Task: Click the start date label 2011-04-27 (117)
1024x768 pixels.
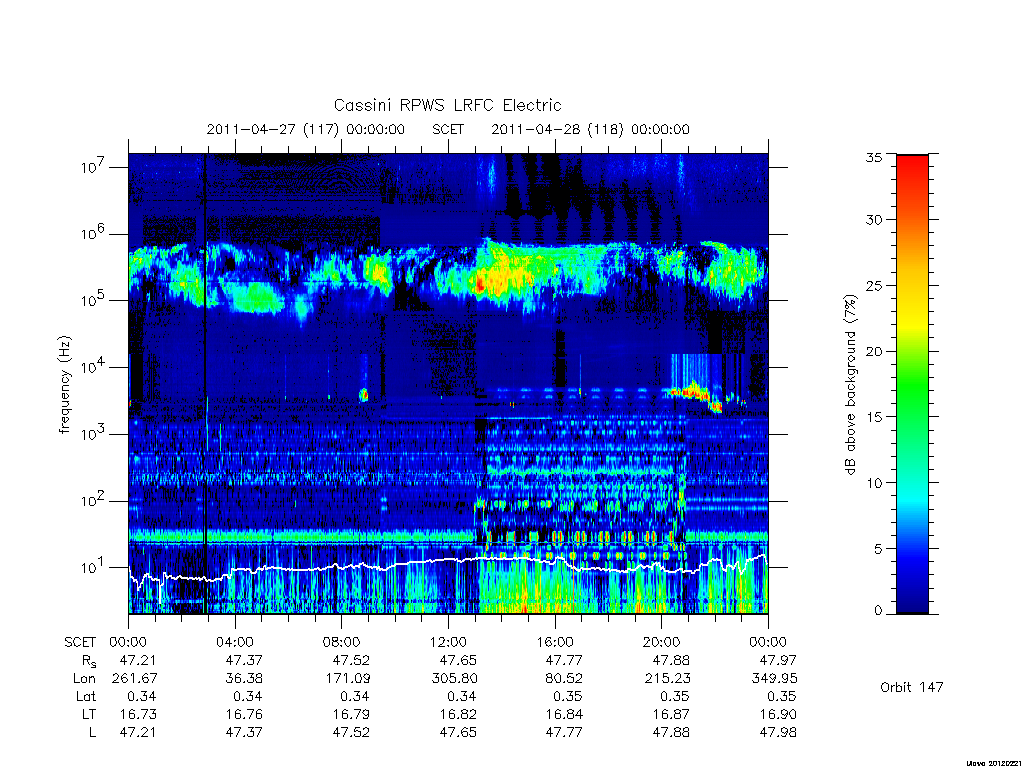Action: click(273, 129)
